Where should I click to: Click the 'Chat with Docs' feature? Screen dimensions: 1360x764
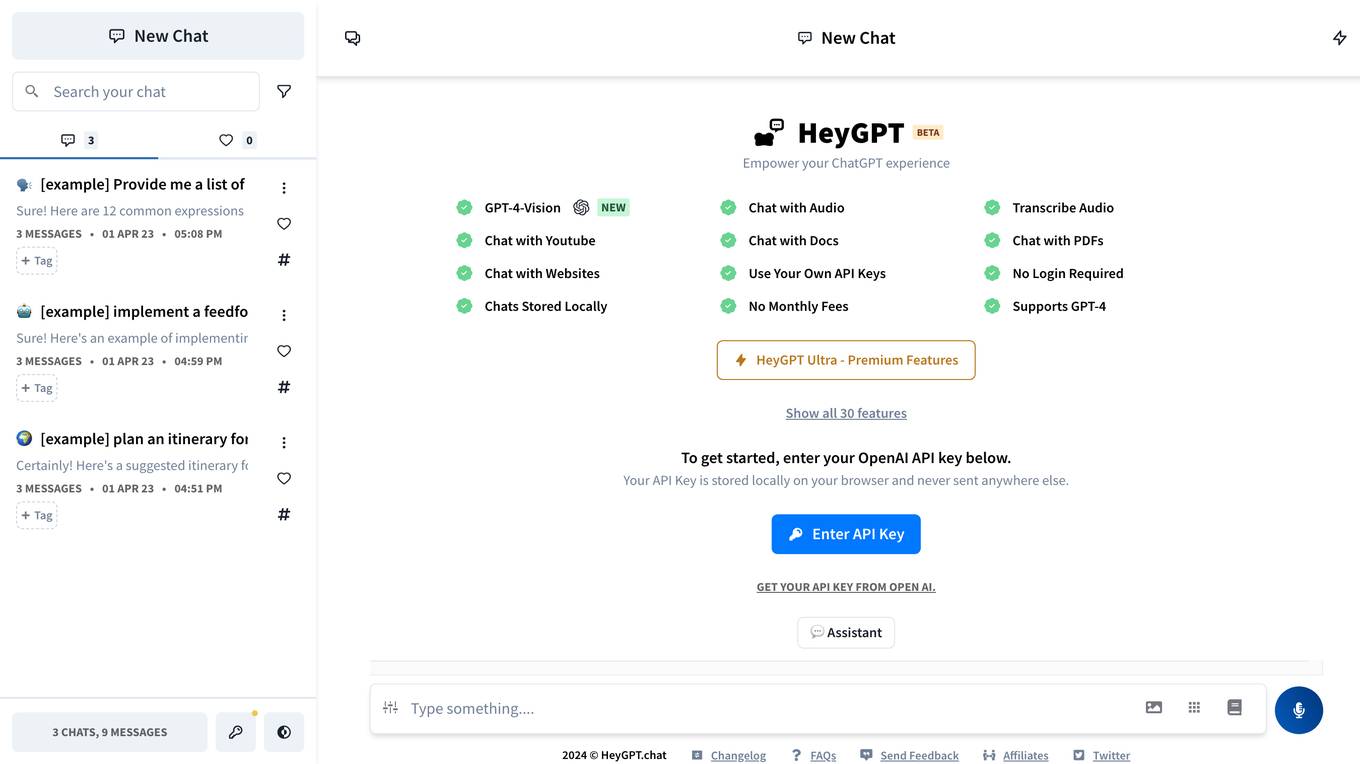pyautogui.click(x=793, y=241)
